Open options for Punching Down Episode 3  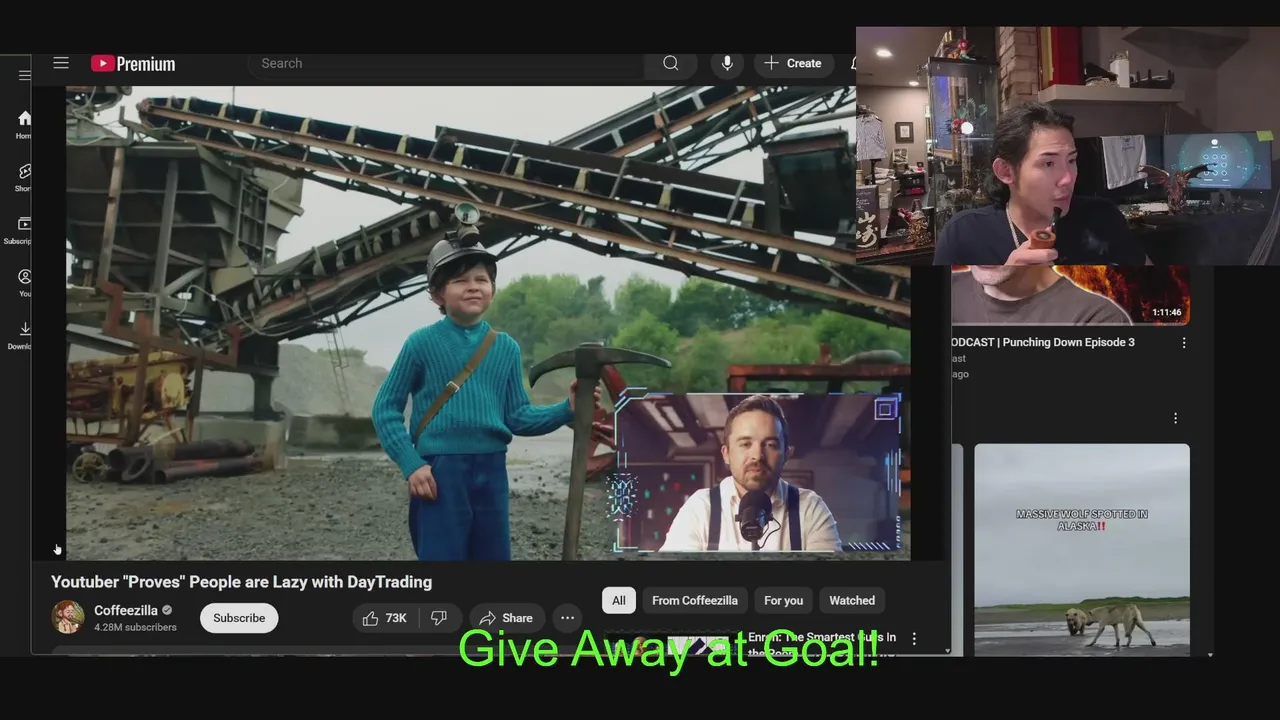1184,342
